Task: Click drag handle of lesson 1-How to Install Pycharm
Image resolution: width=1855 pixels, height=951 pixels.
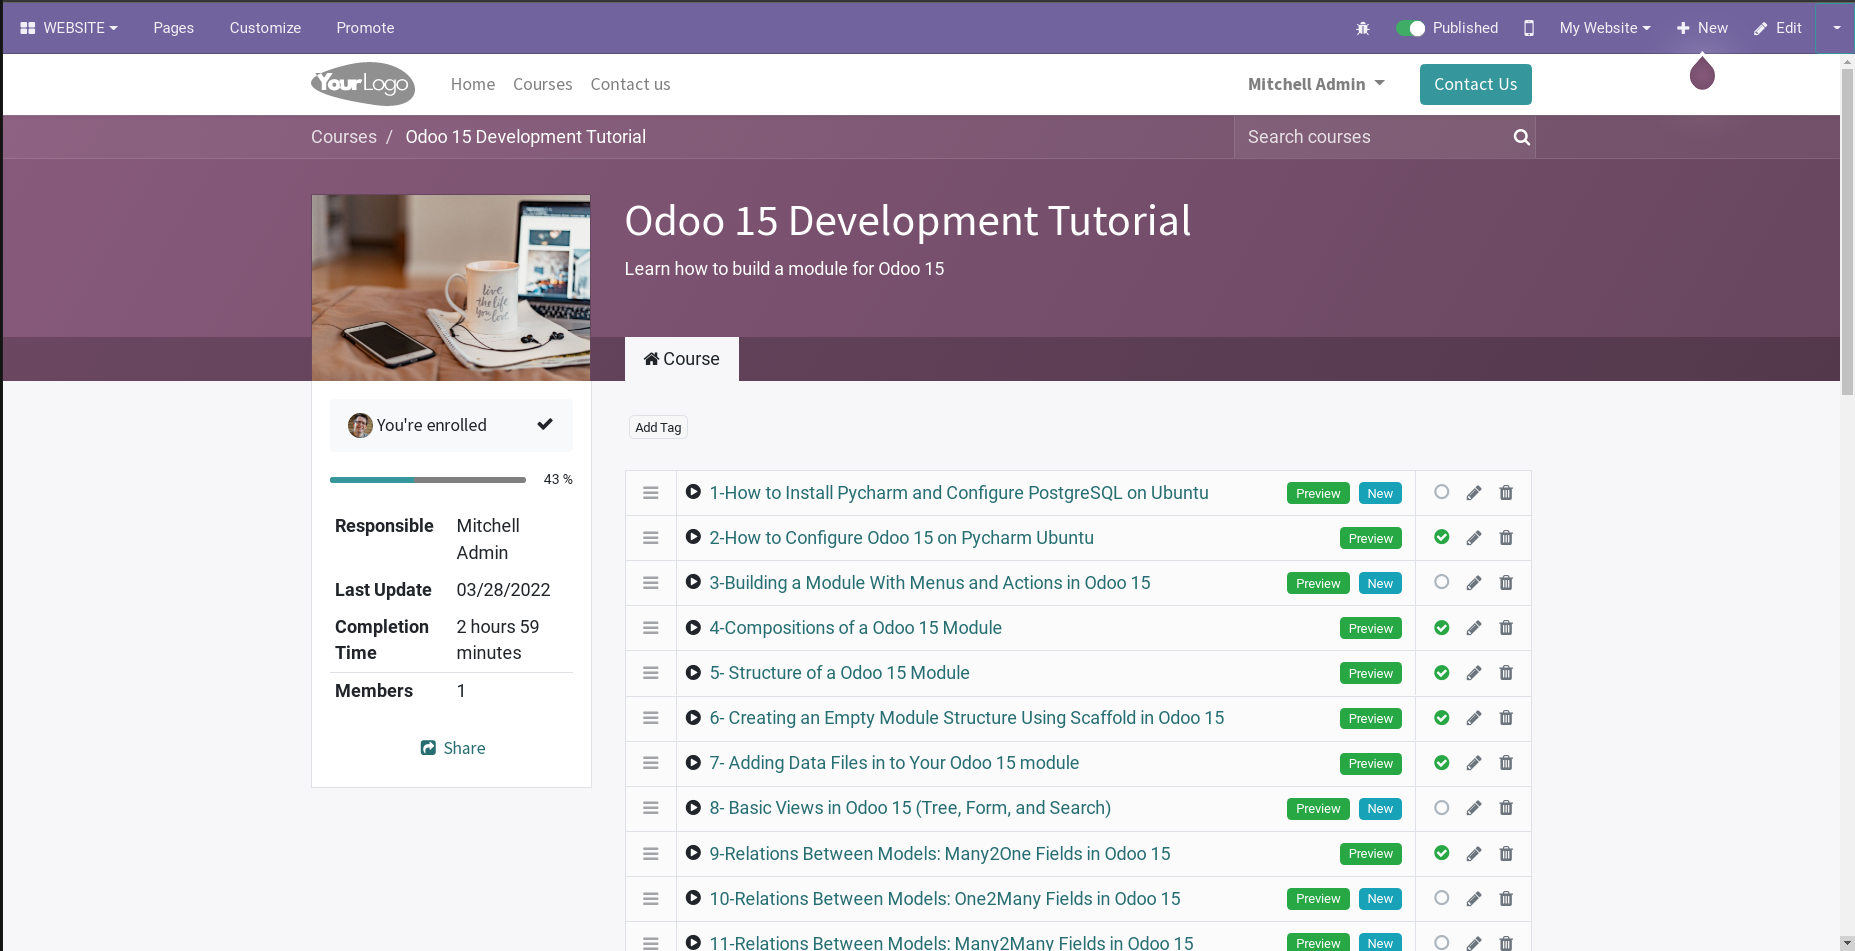Action: tap(651, 493)
